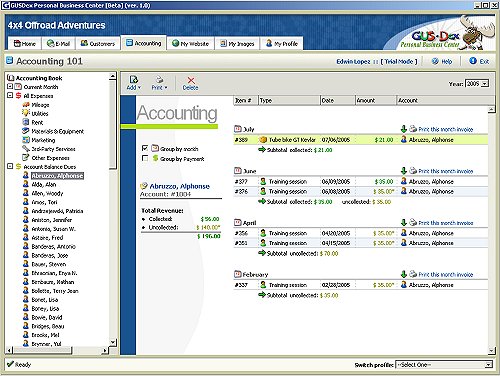Open the Print toolbar button
Screen dimensions: 500x376
coord(159,83)
